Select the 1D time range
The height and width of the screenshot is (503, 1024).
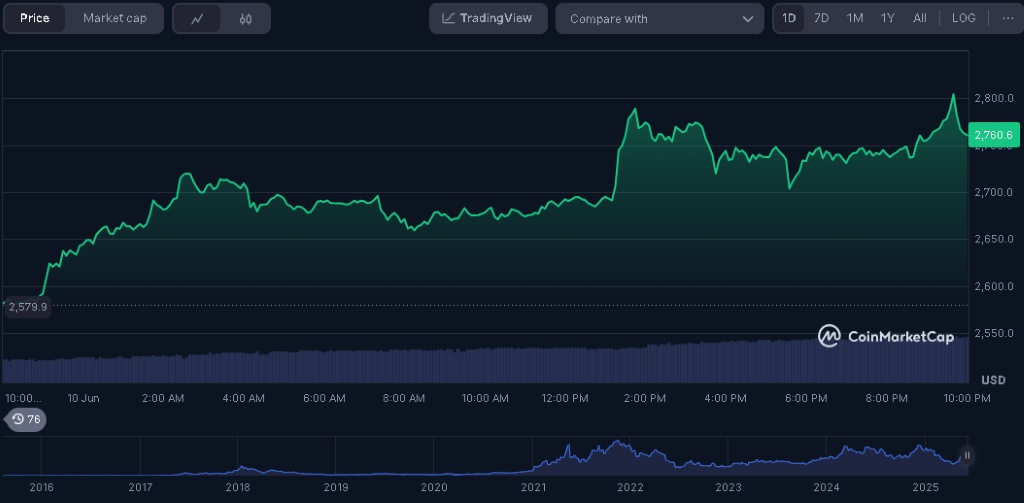point(789,18)
